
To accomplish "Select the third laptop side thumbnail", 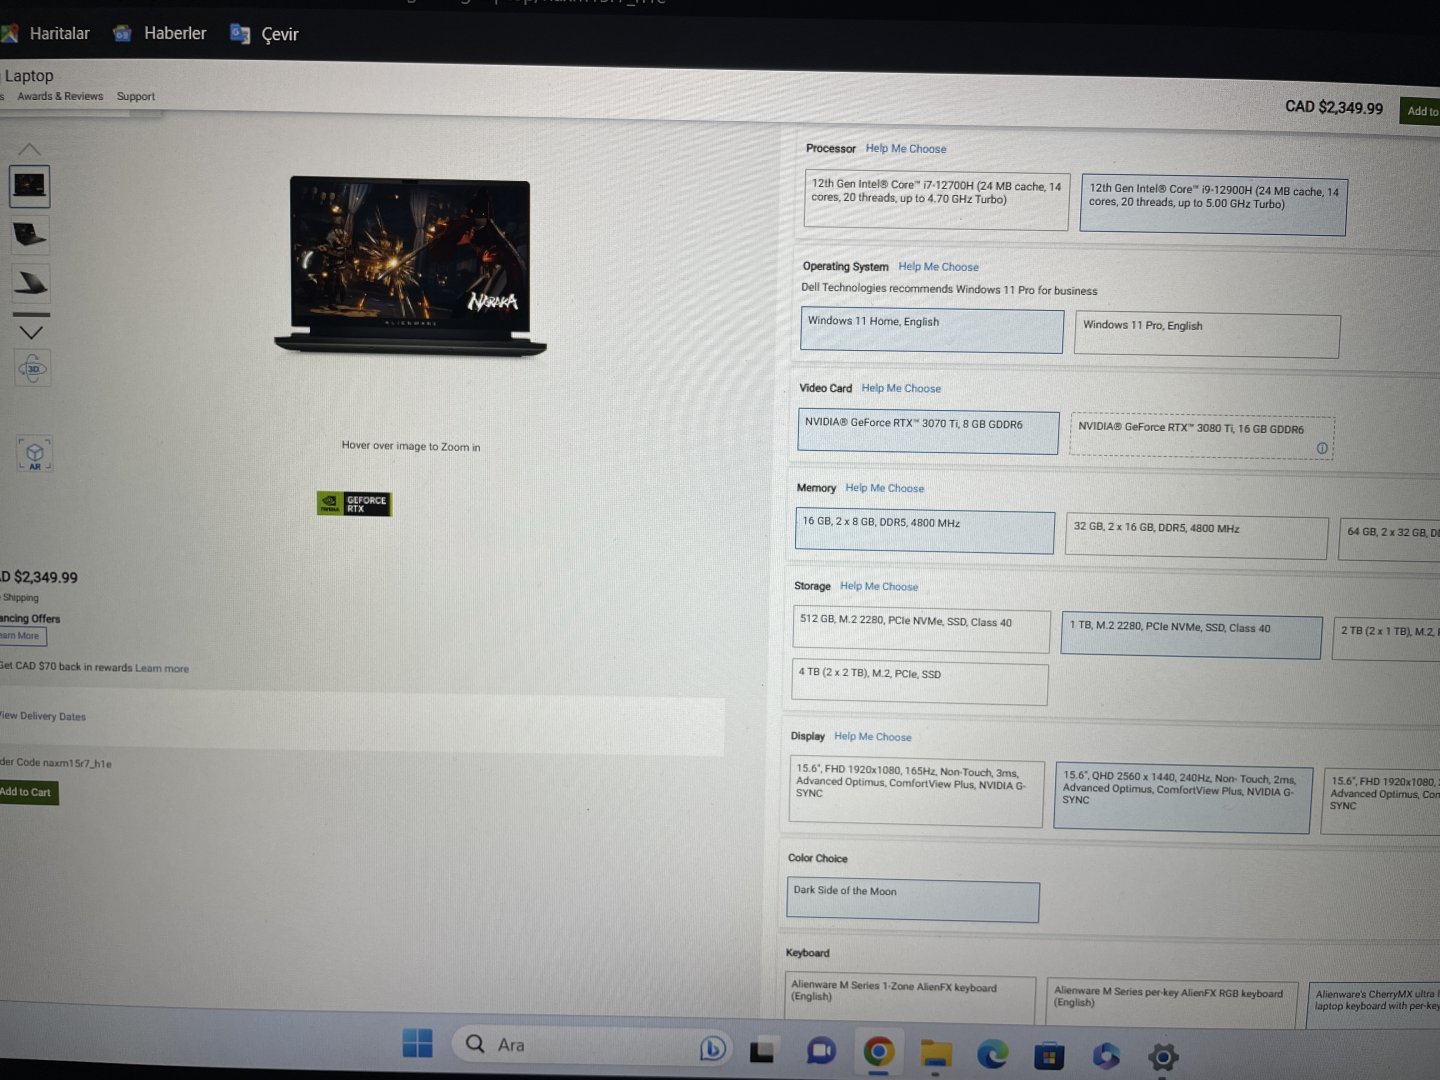I will [x=31, y=283].
